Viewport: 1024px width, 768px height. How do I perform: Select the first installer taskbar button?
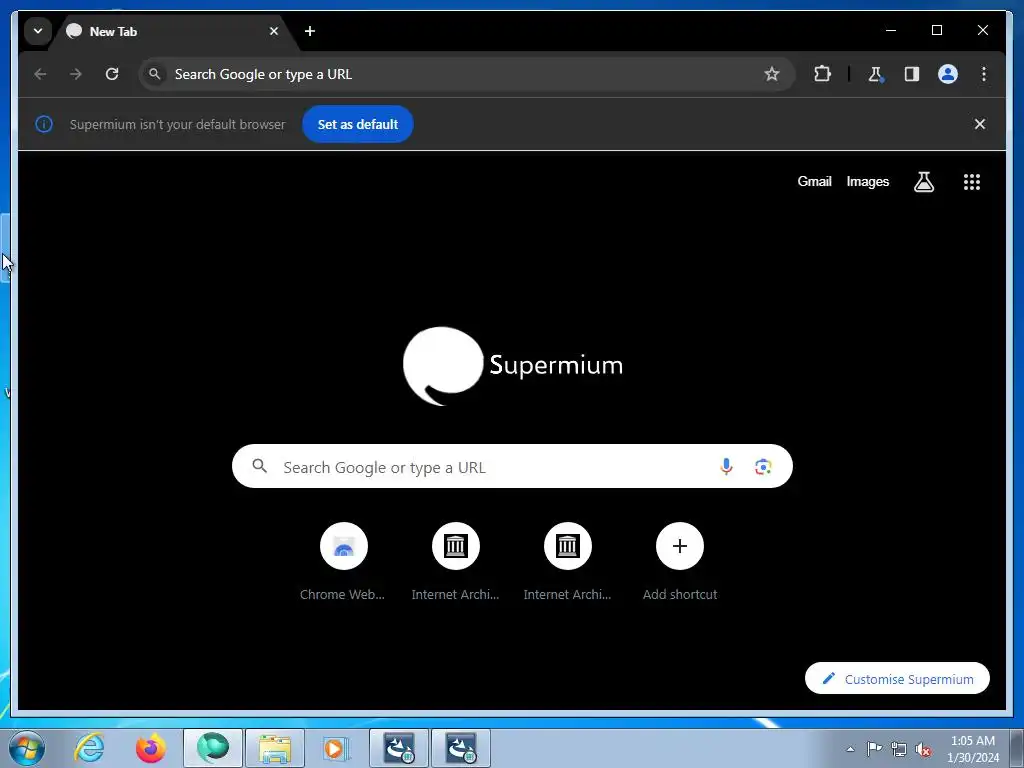click(x=399, y=748)
